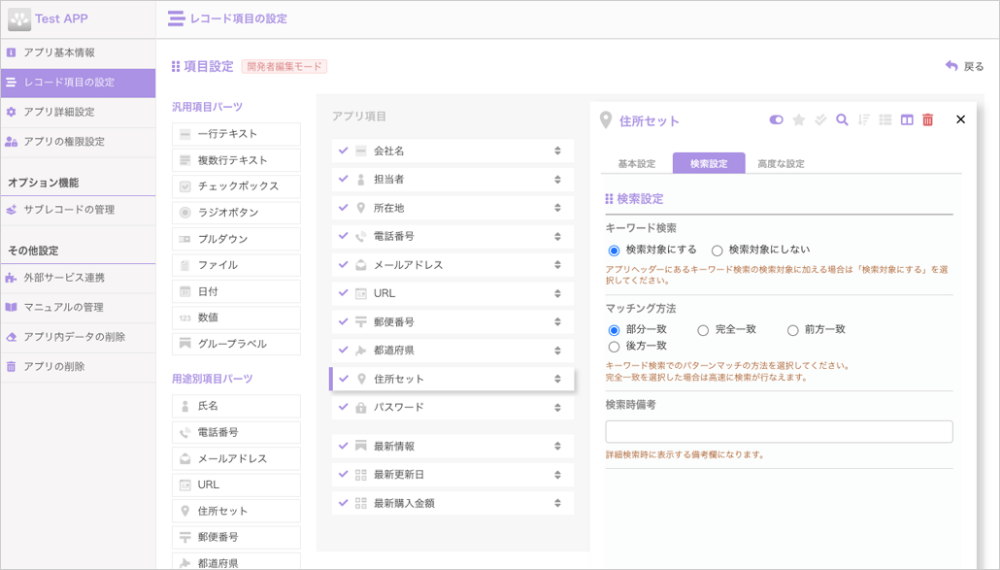The height and width of the screenshot is (570, 1000).
Task: Open マニュアルの管理 in the sidebar
Action: coord(78,307)
